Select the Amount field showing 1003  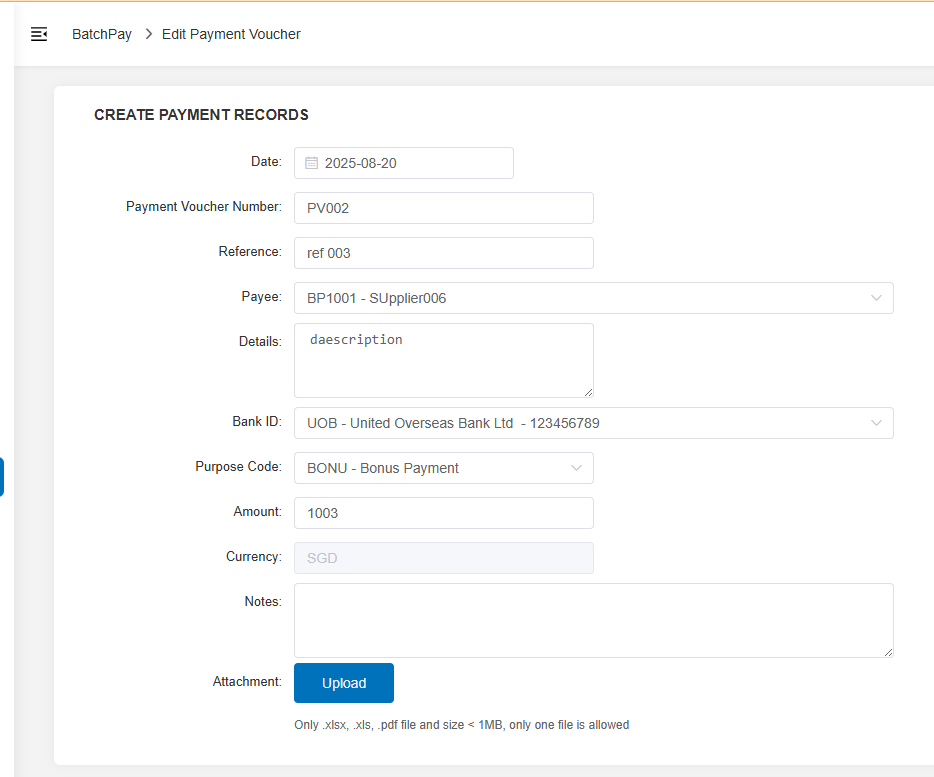click(x=443, y=513)
